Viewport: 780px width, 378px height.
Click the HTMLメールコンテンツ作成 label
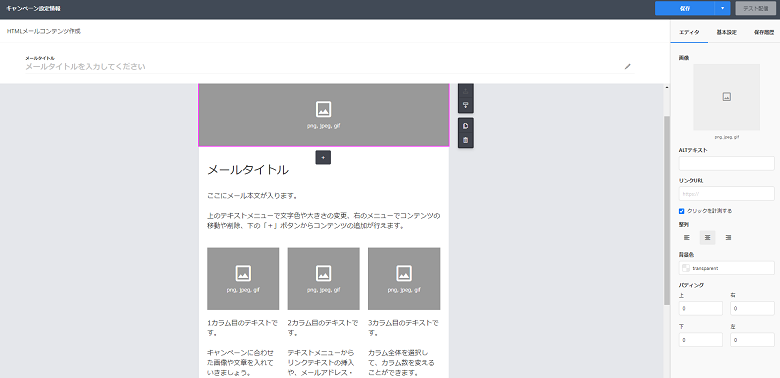click(x=44, y=31)
